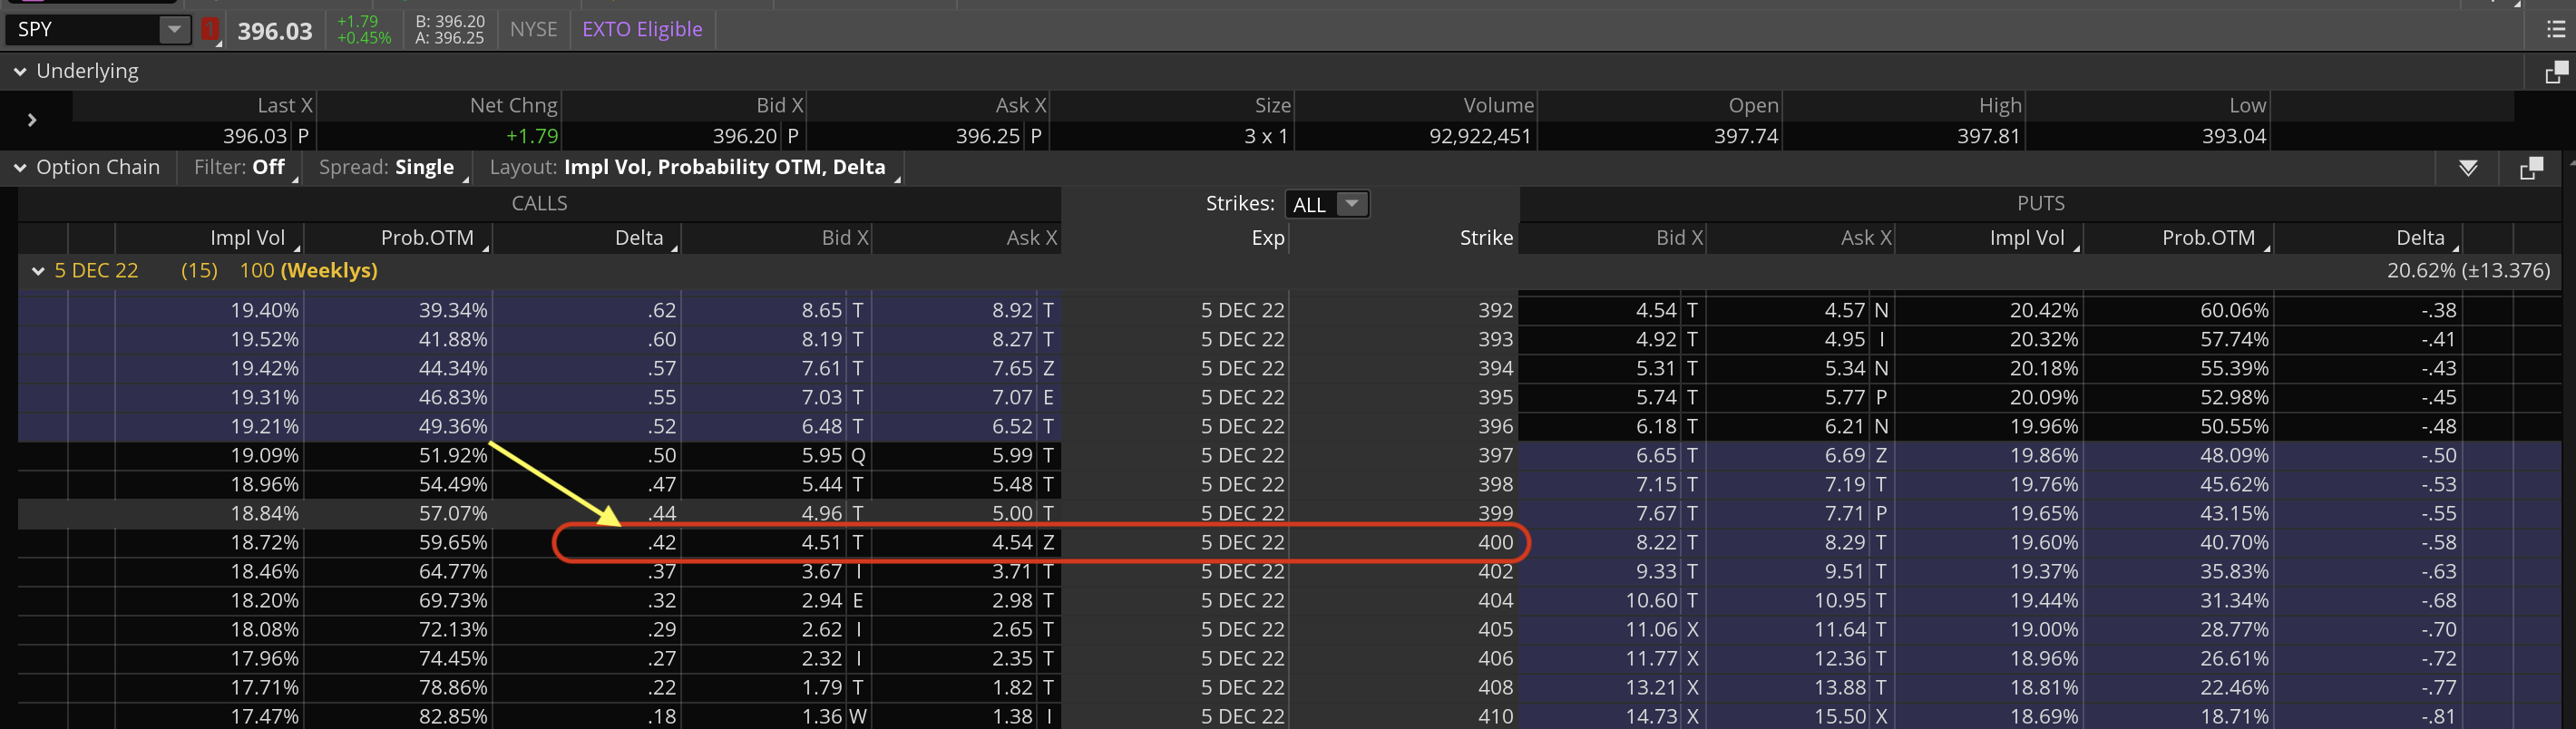Viewport: 2576px width, 729px height.
Task: Expand the underlying quote row chevron
Action: coord(32,120)
